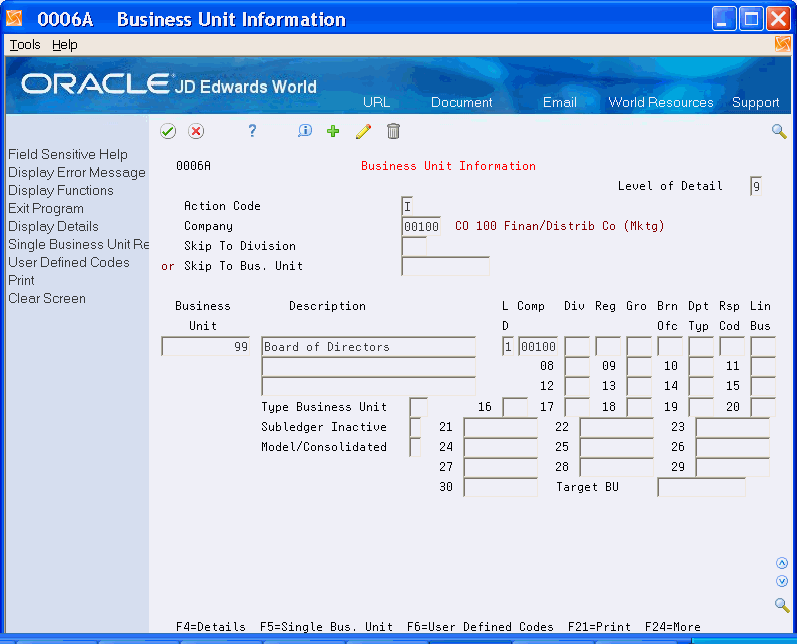The width and height of the screenshot is (797, 644).
Task: Open World Resources link
Action: click(661, 102)
